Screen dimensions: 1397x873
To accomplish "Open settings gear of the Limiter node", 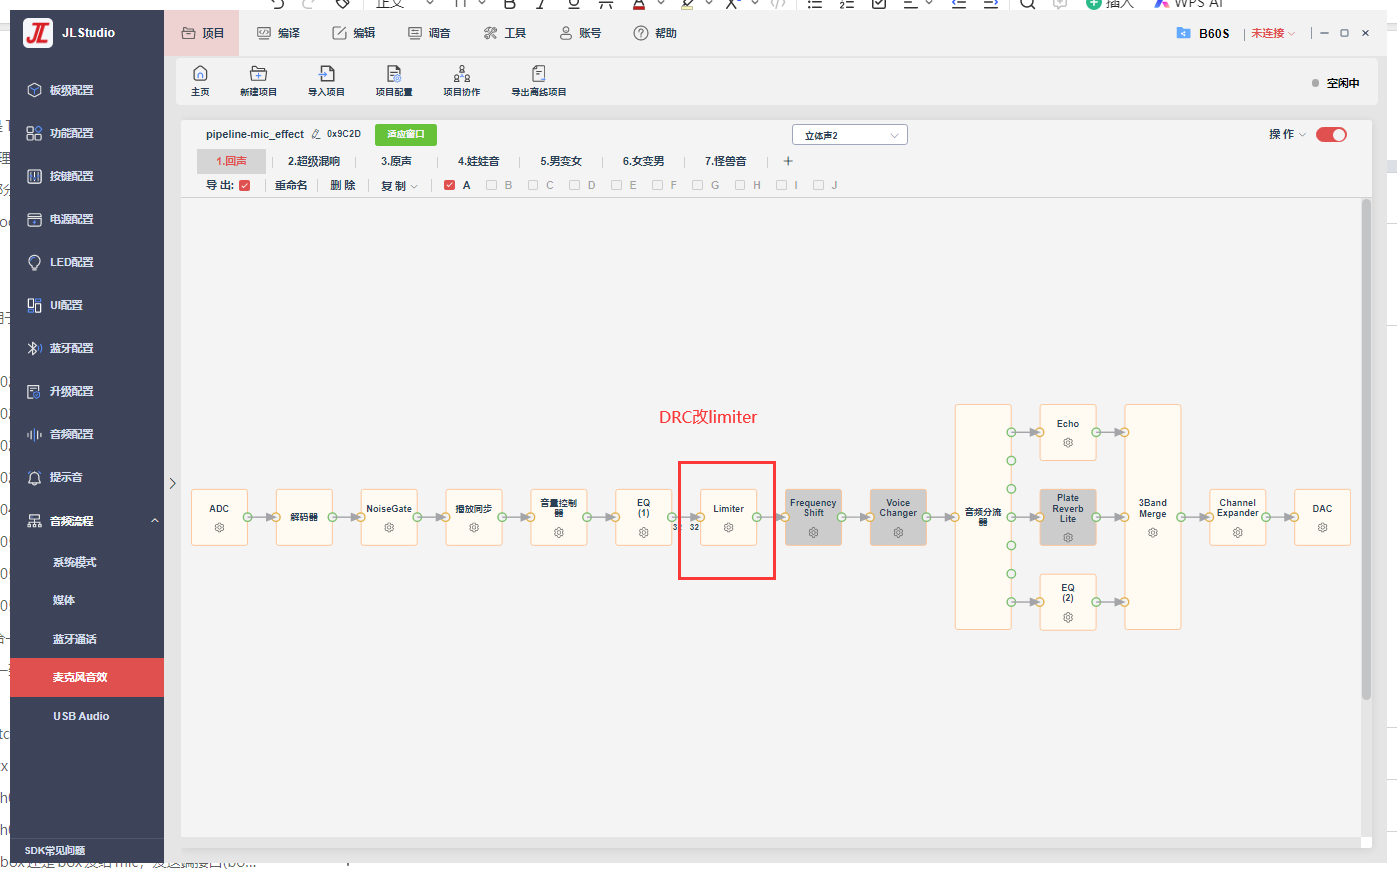I will coord(728,528).
